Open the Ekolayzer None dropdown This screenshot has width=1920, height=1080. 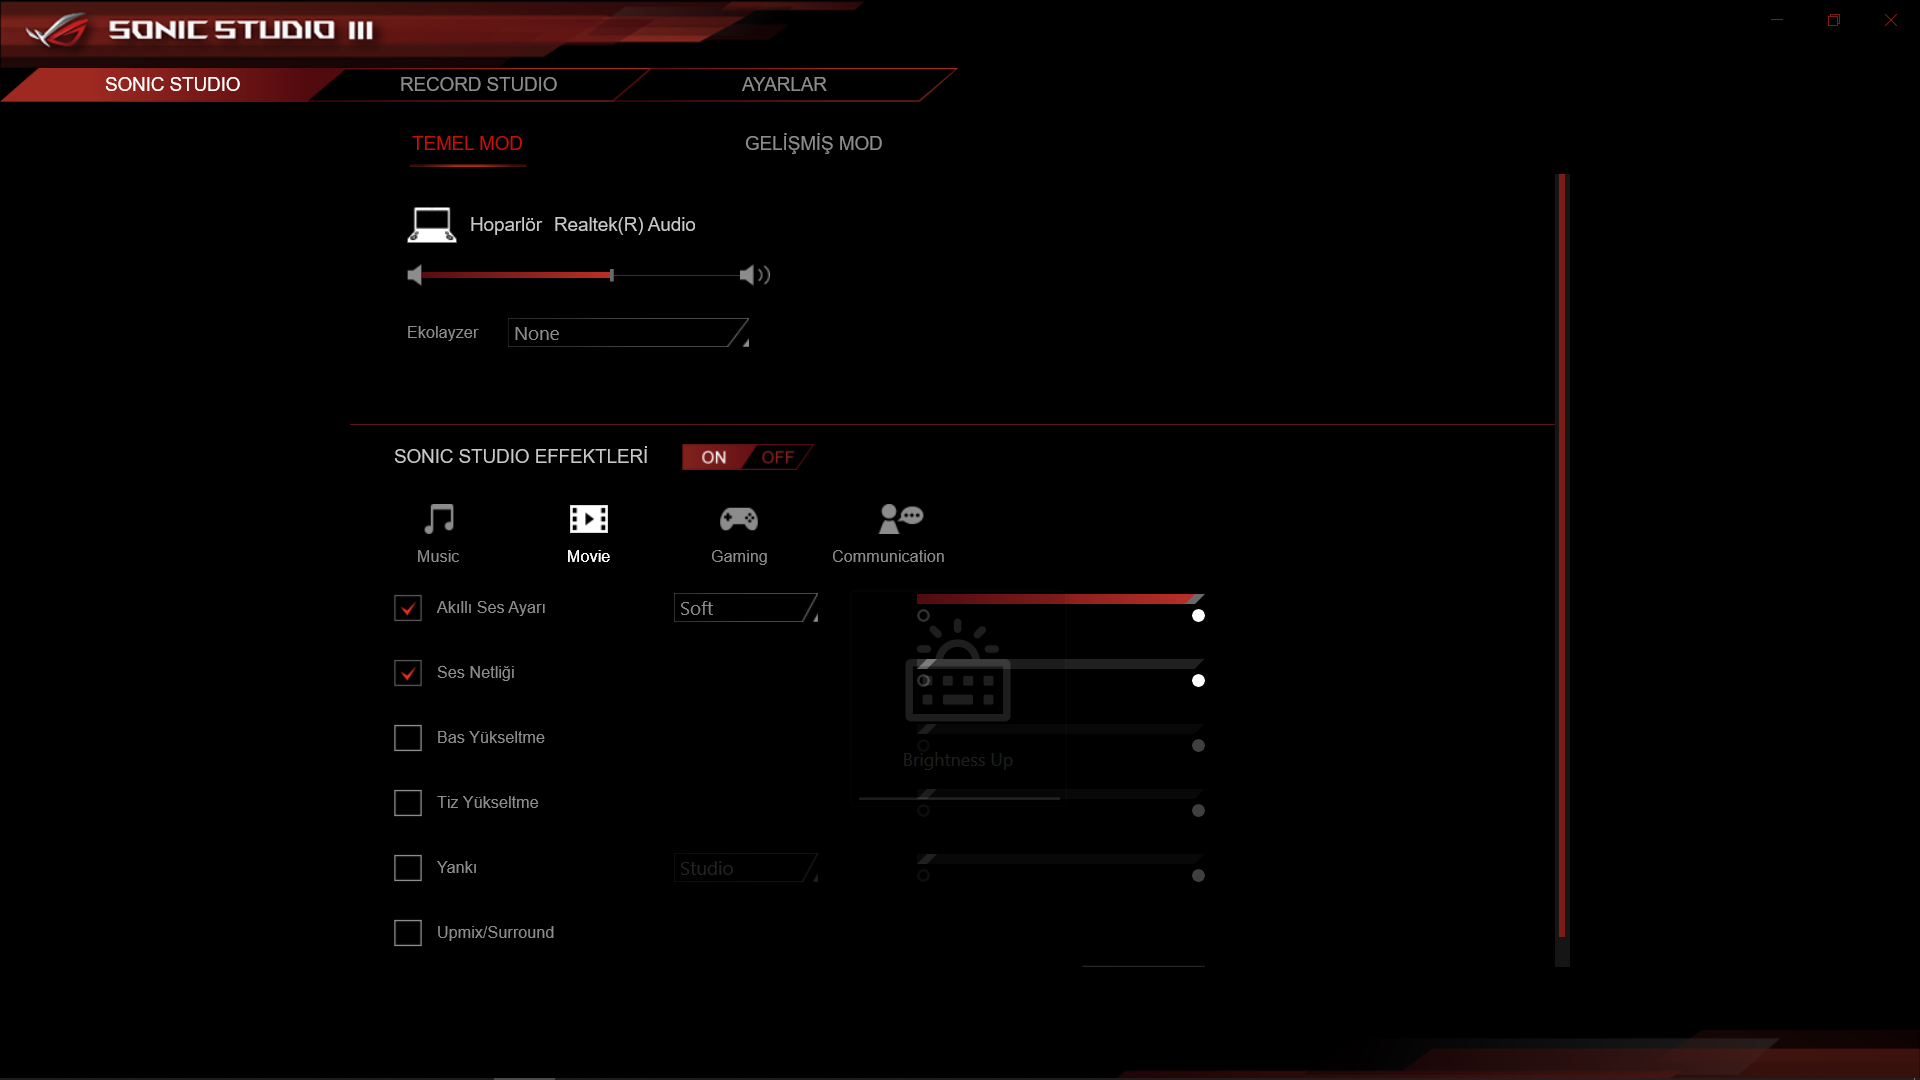(628, 333)
